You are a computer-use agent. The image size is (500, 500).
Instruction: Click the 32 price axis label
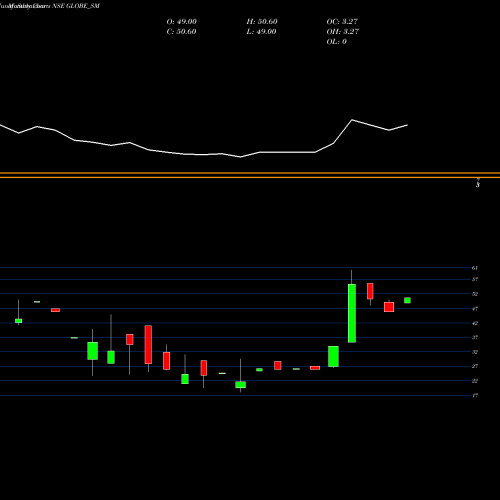[x=475, y=352]
